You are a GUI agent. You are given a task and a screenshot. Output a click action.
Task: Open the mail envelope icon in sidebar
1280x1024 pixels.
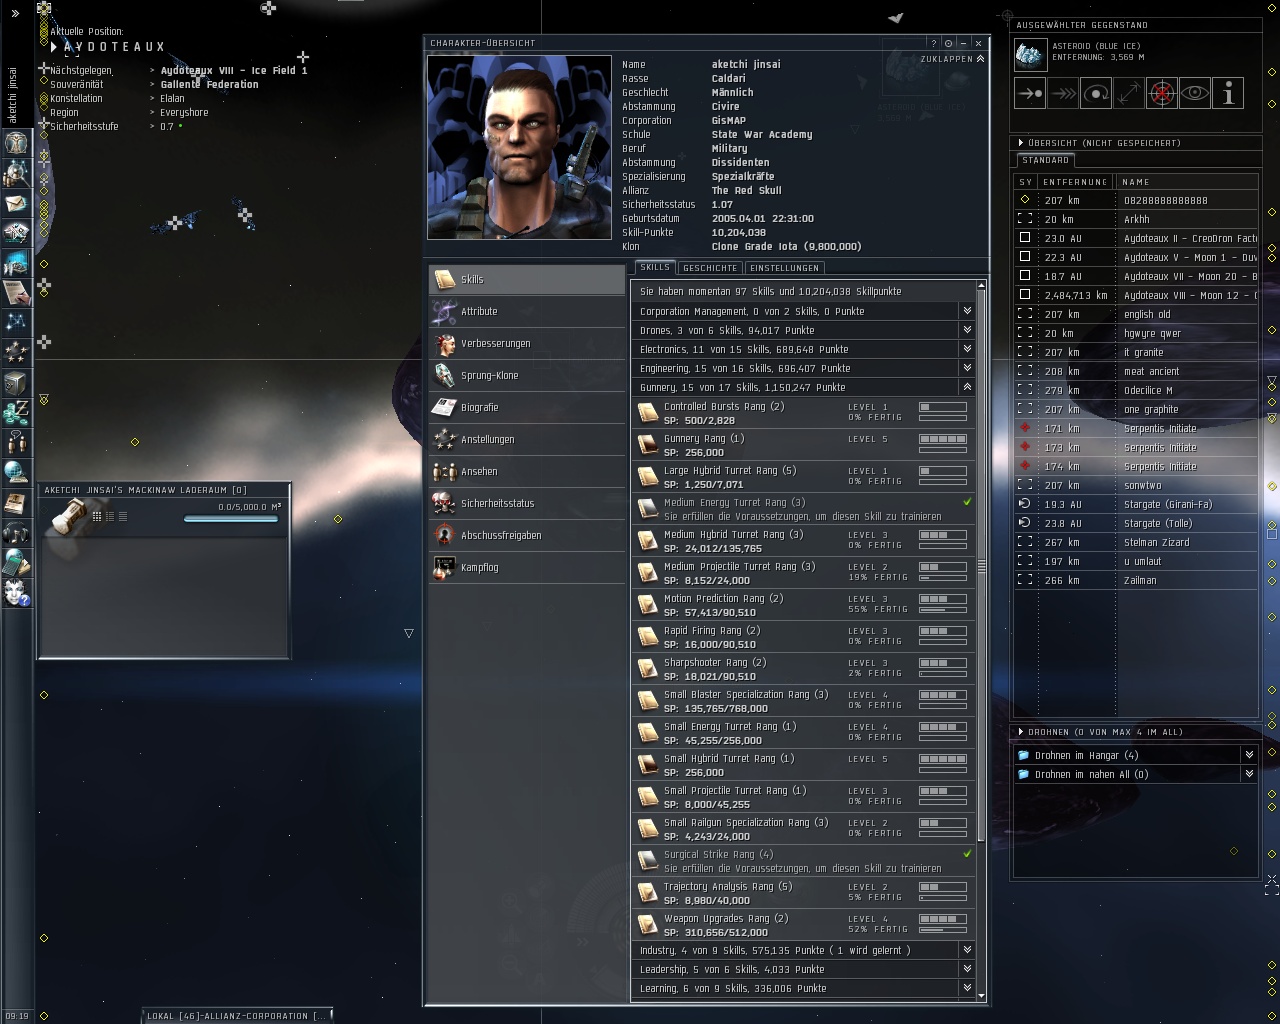tap(16, 203)
